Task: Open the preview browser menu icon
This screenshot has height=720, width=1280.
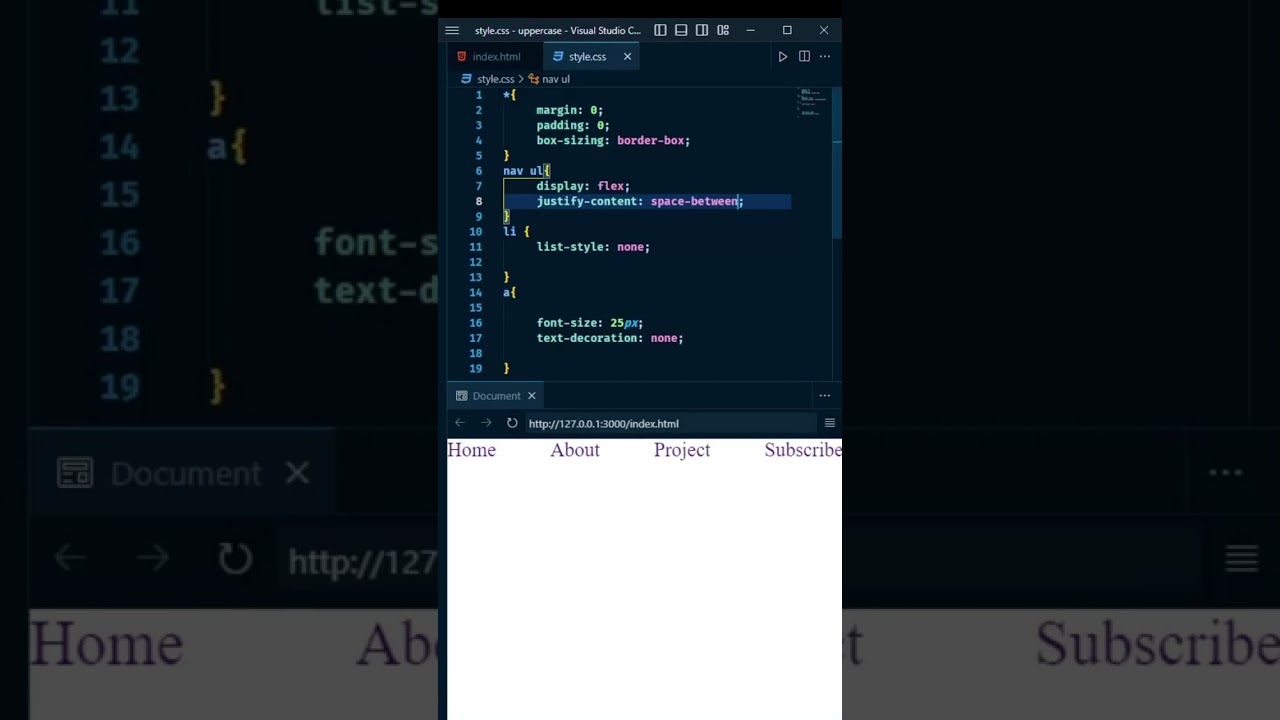Action: (830, 423)
